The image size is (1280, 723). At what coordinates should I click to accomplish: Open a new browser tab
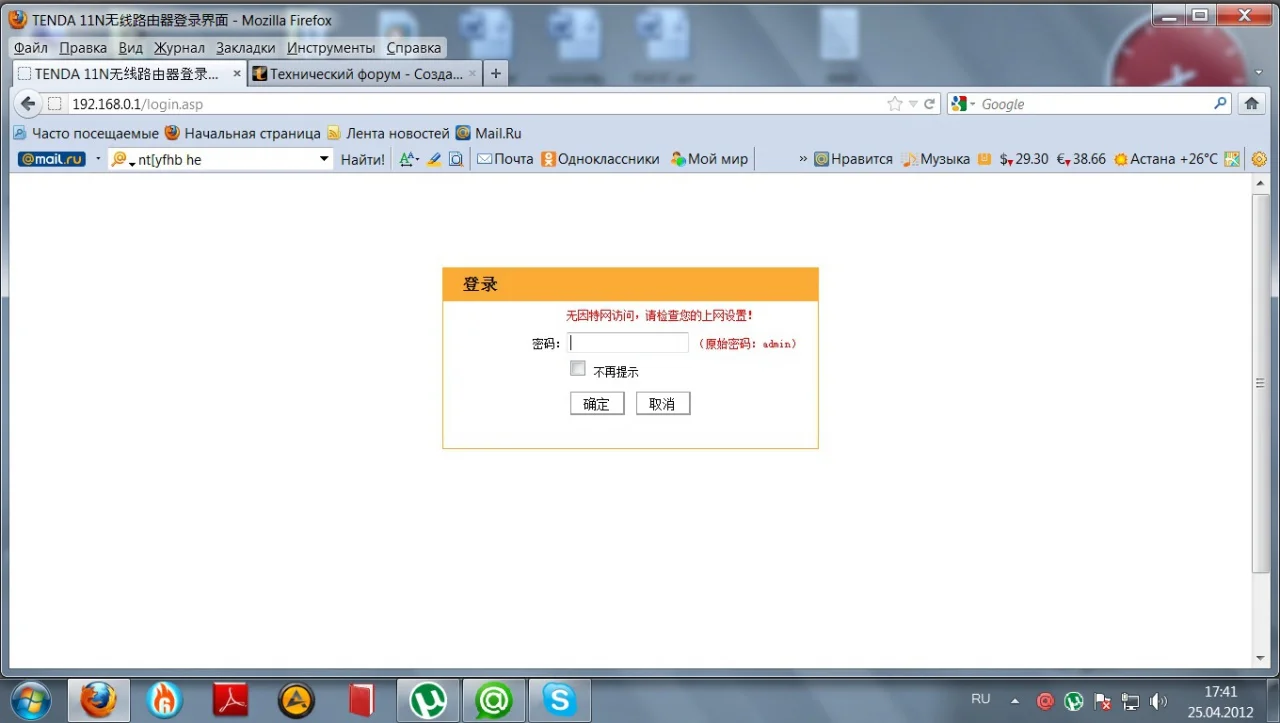(x=496, y=74)
